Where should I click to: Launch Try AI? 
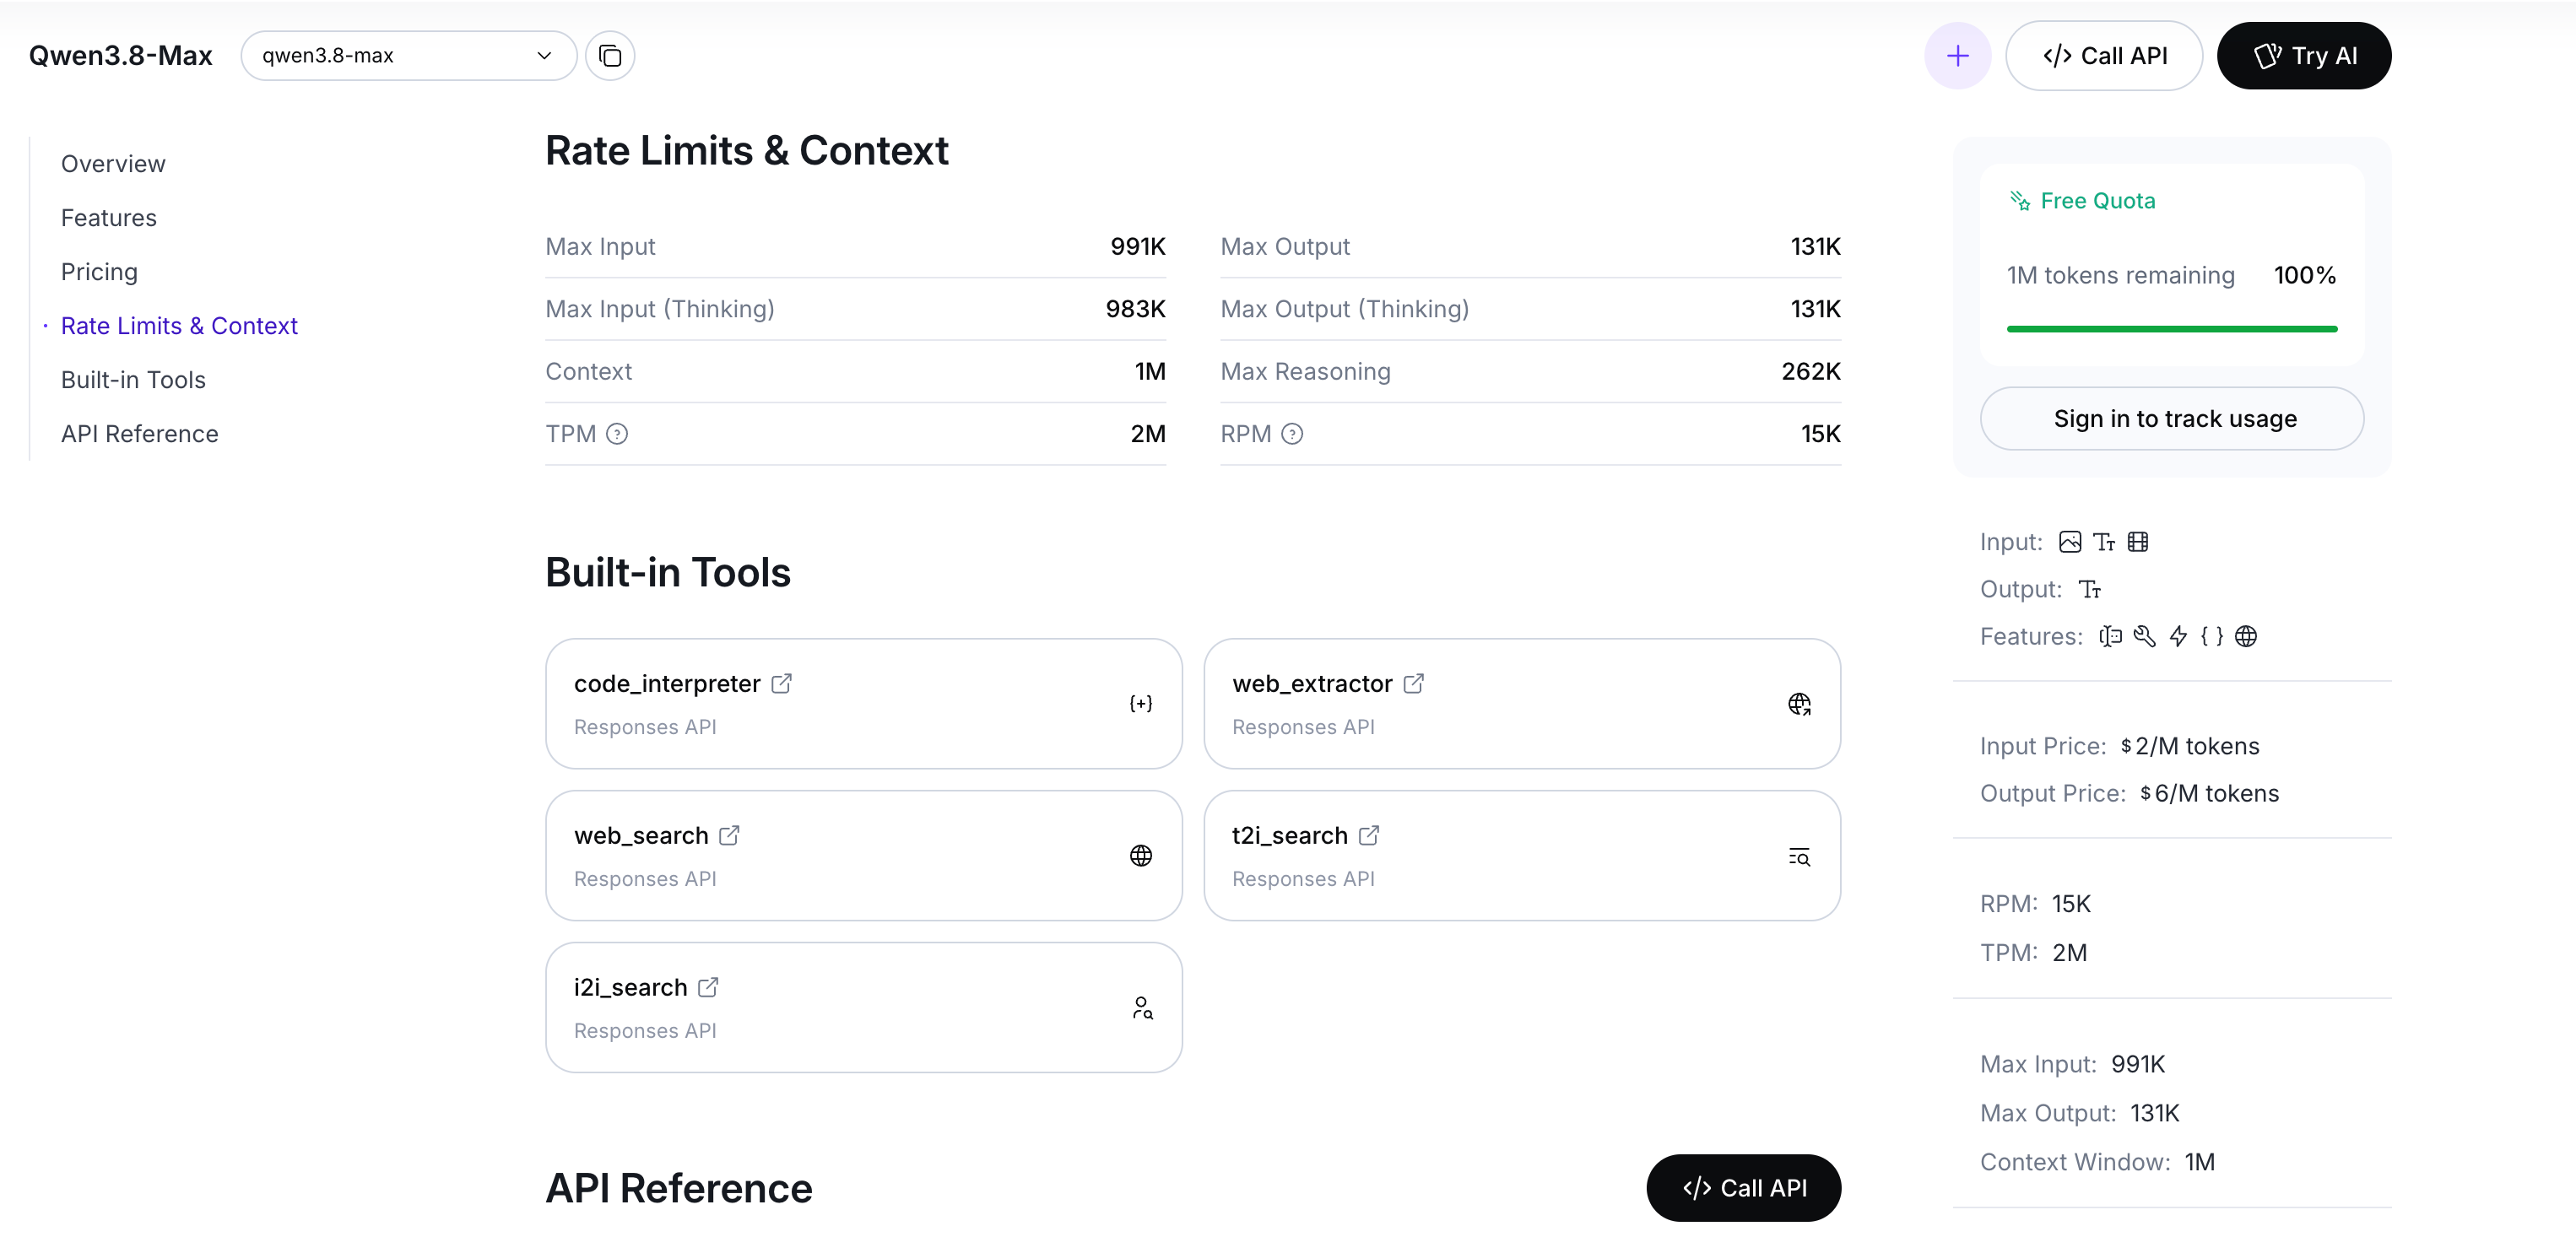2304,56
